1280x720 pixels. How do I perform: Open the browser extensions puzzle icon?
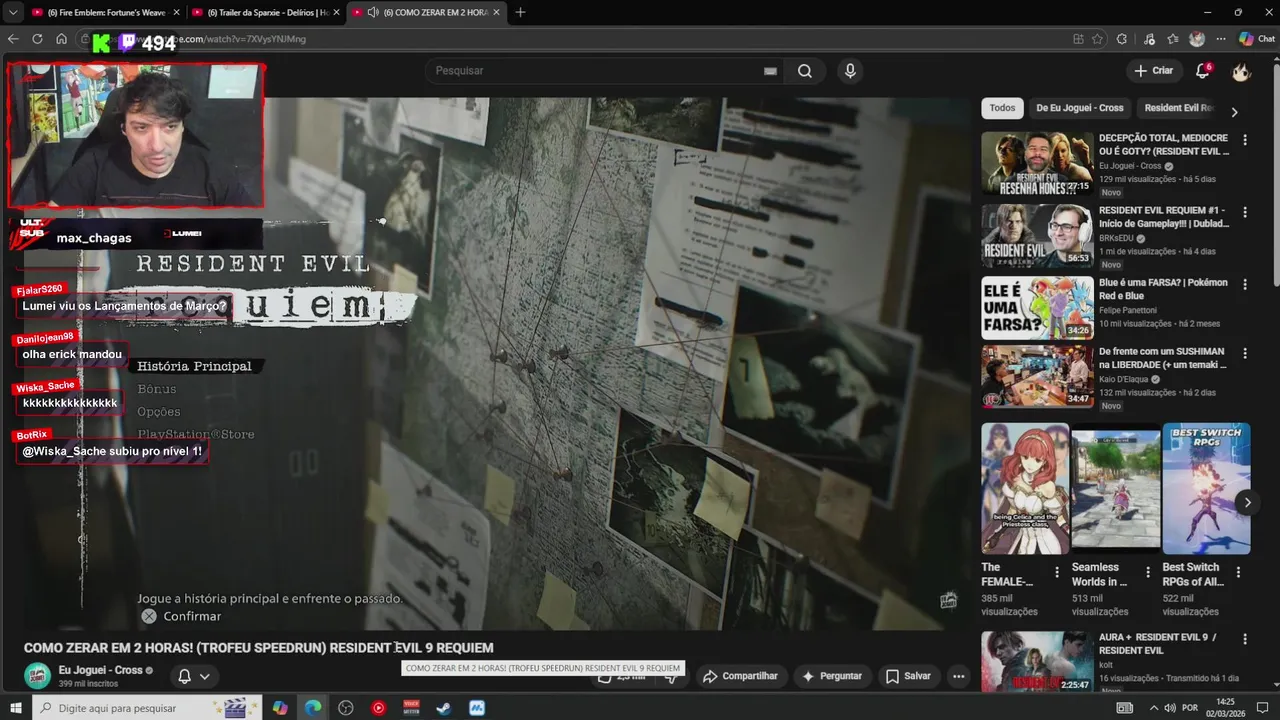pos(1122,39)
